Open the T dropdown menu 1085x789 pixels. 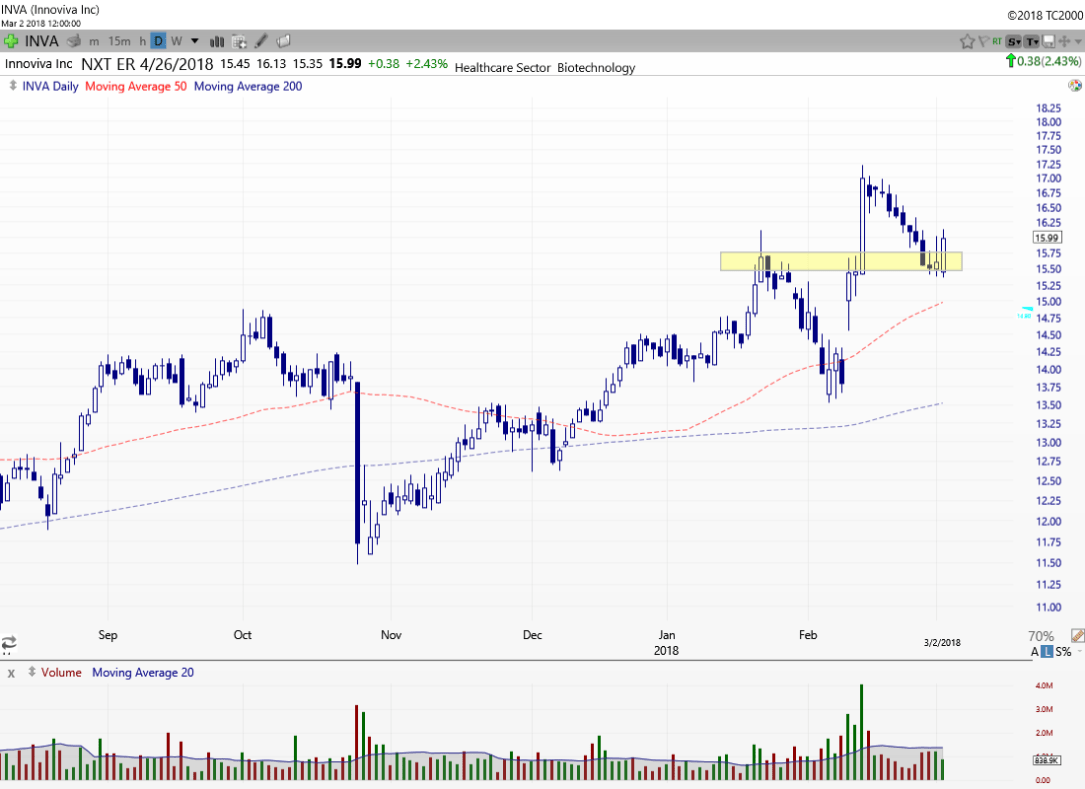coord(1031,41)
